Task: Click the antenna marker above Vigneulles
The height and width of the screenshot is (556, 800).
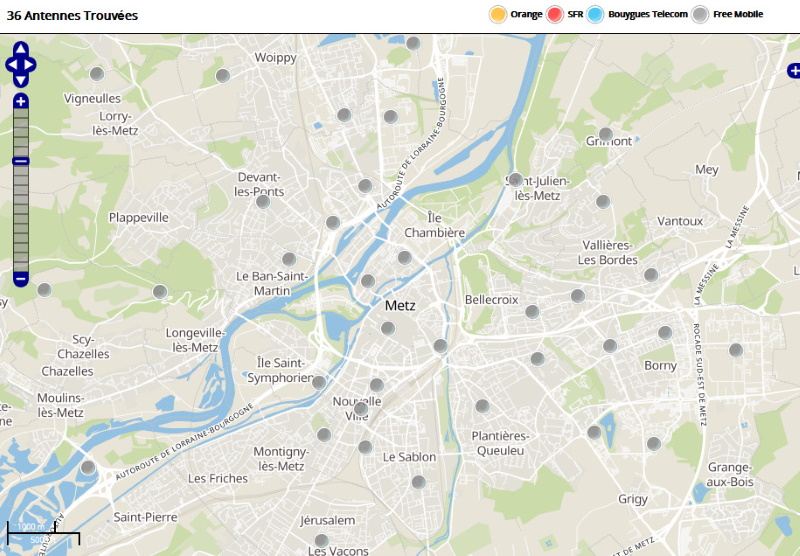Action: 97,74
